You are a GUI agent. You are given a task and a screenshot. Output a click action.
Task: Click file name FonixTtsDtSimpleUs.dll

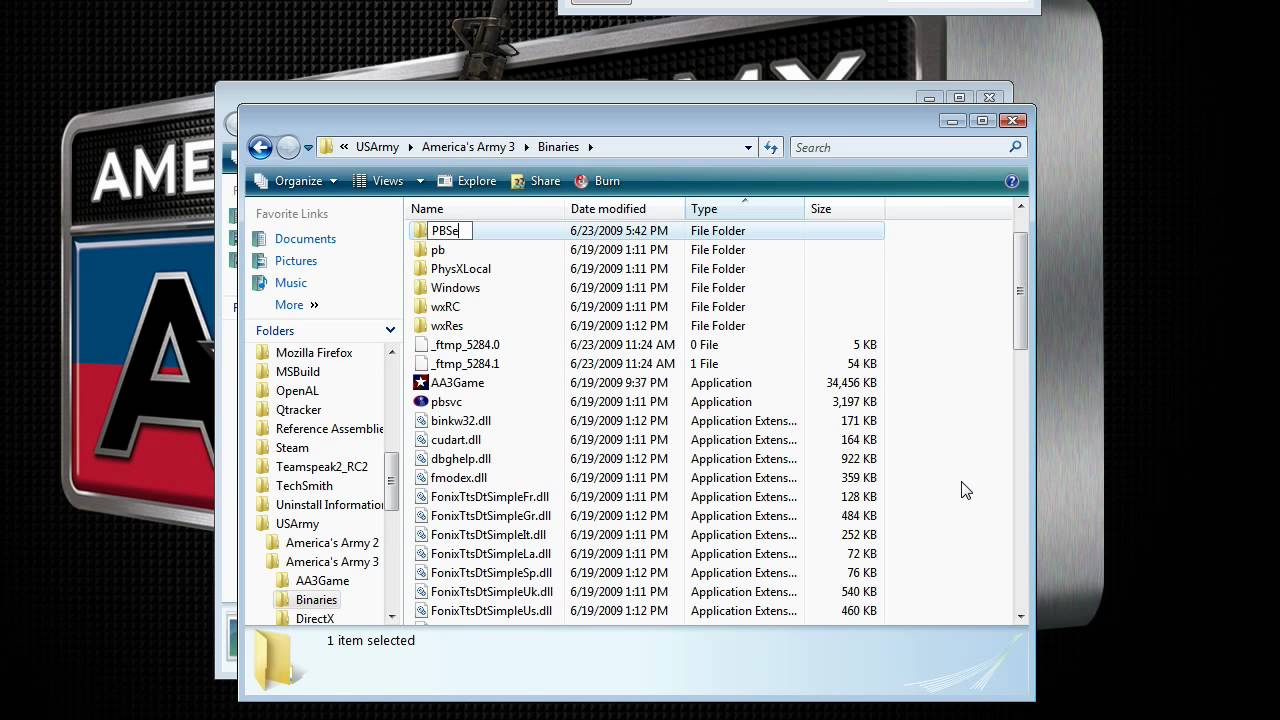pyautogui.click(x=491, y=611)
